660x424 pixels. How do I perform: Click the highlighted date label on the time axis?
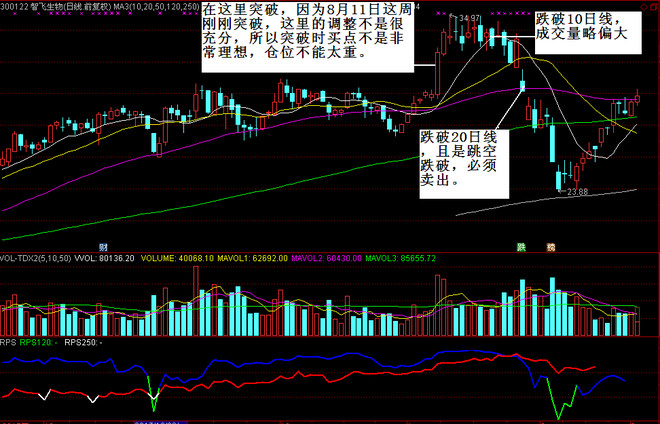(x=160, y=422)
